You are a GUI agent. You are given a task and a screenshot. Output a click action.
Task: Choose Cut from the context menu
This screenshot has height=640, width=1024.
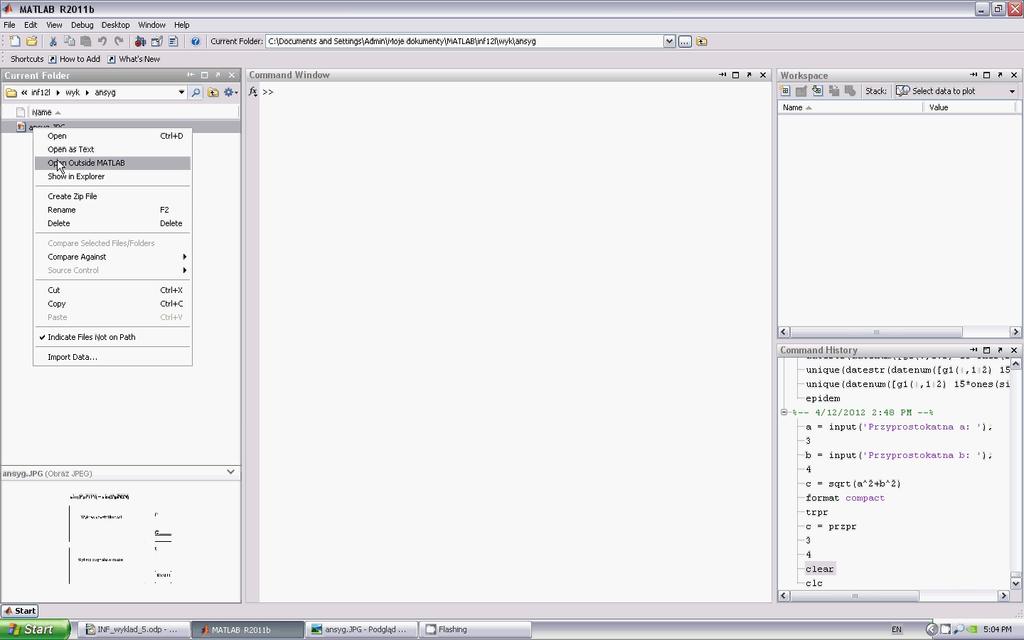(112, 290)
